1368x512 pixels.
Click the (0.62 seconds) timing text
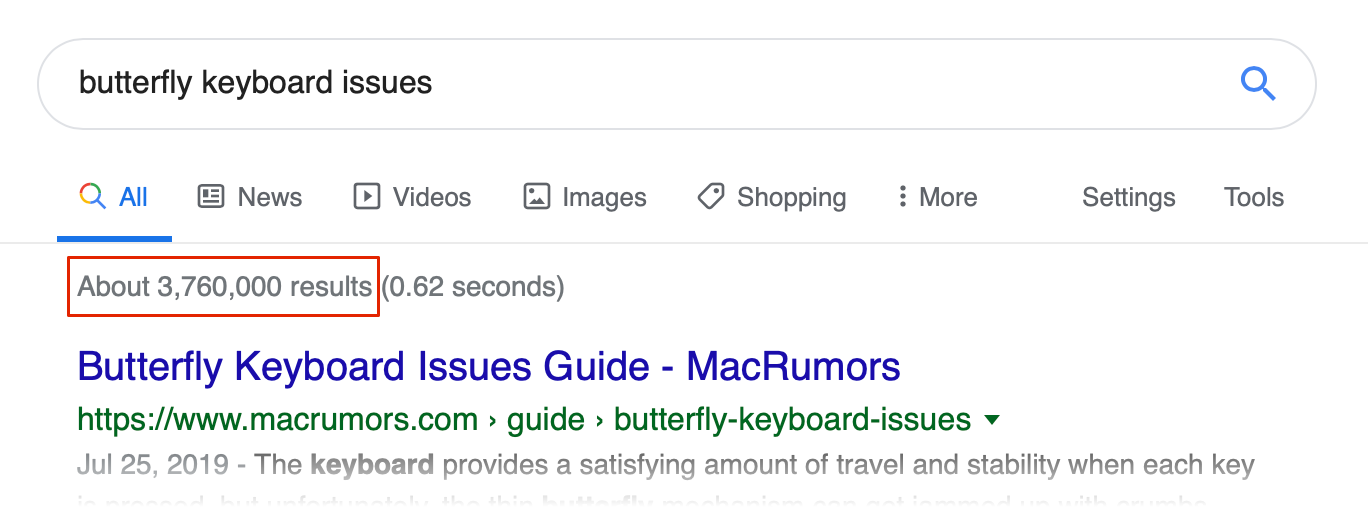click(x=473, y=287)
